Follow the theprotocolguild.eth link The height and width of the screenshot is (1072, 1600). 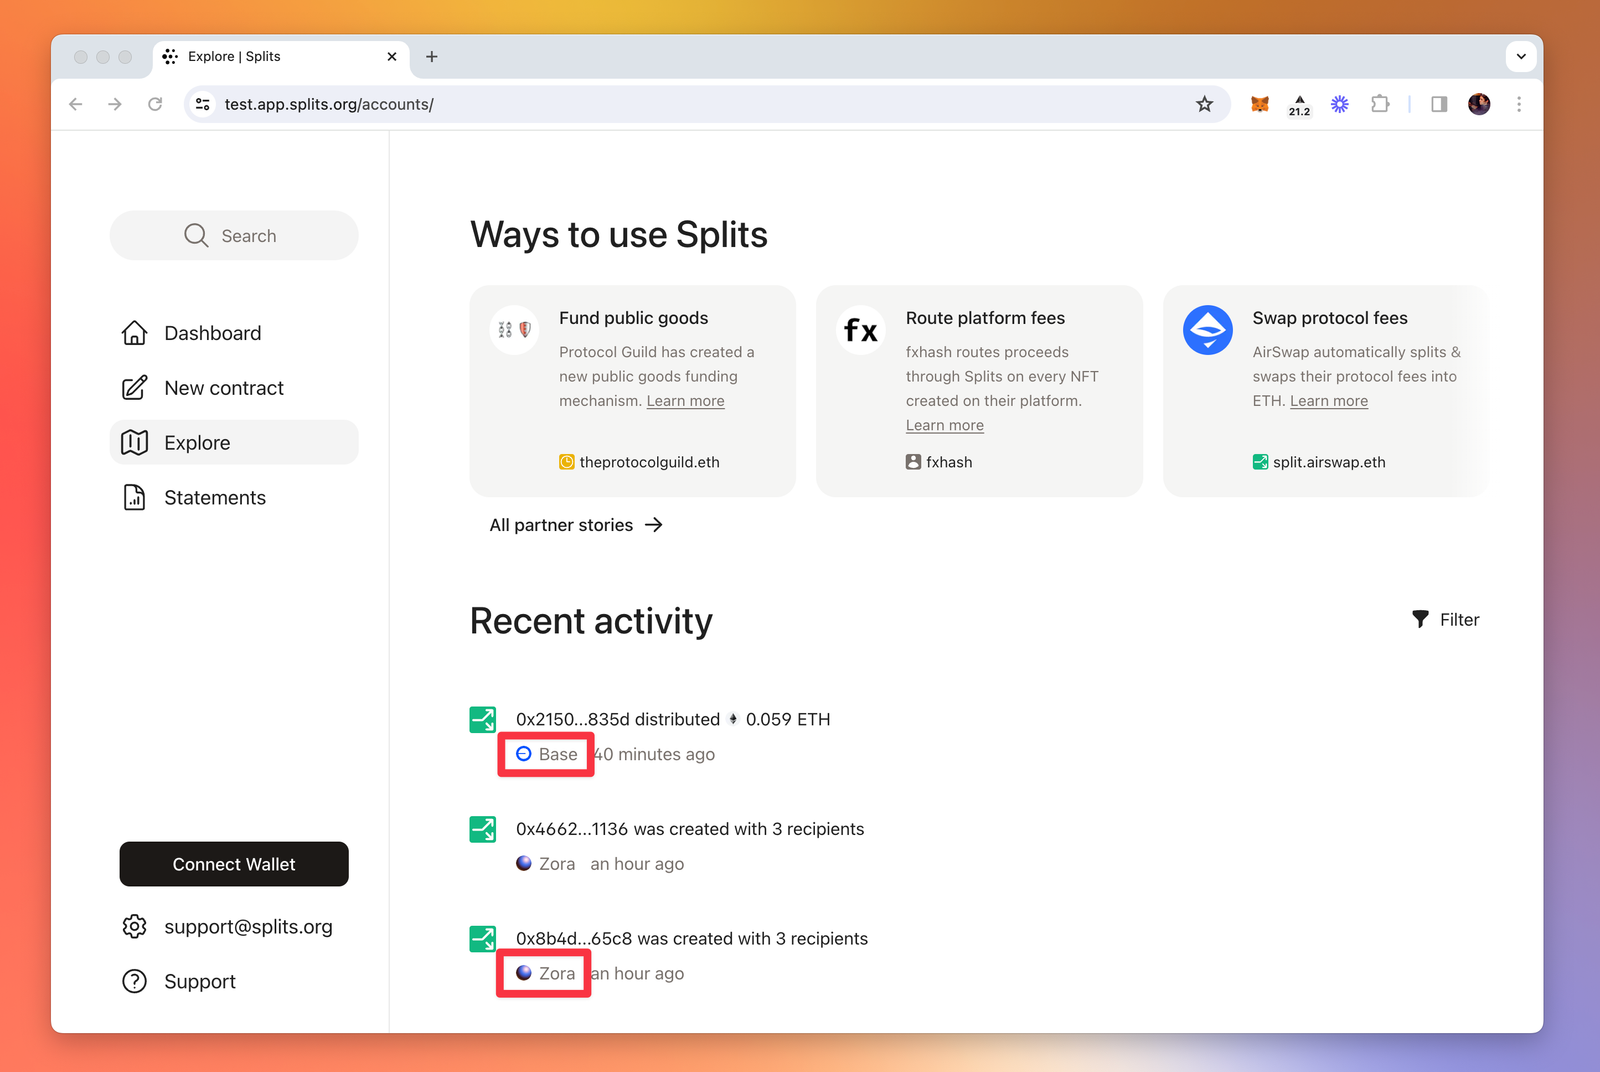tap(650, 462)
